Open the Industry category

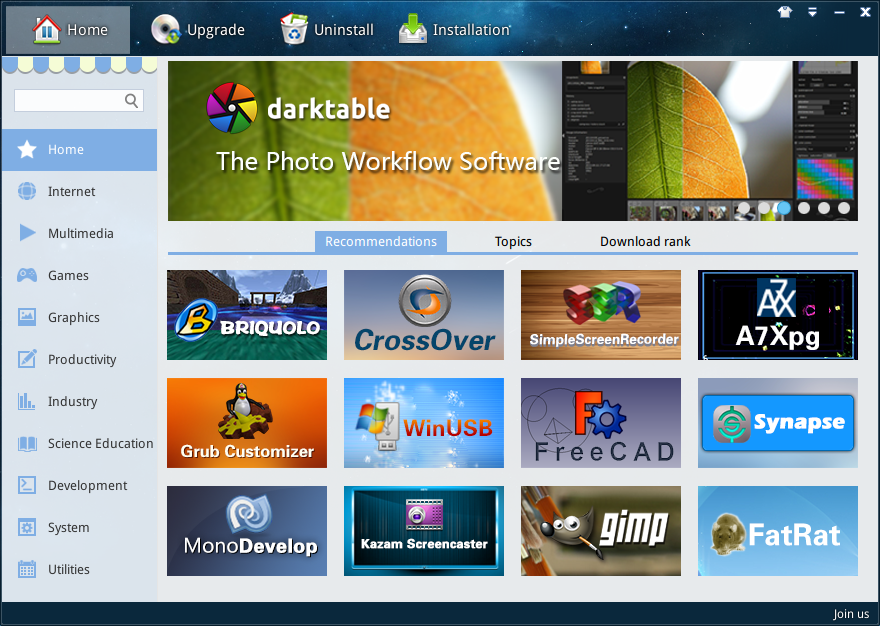(79, 402)
